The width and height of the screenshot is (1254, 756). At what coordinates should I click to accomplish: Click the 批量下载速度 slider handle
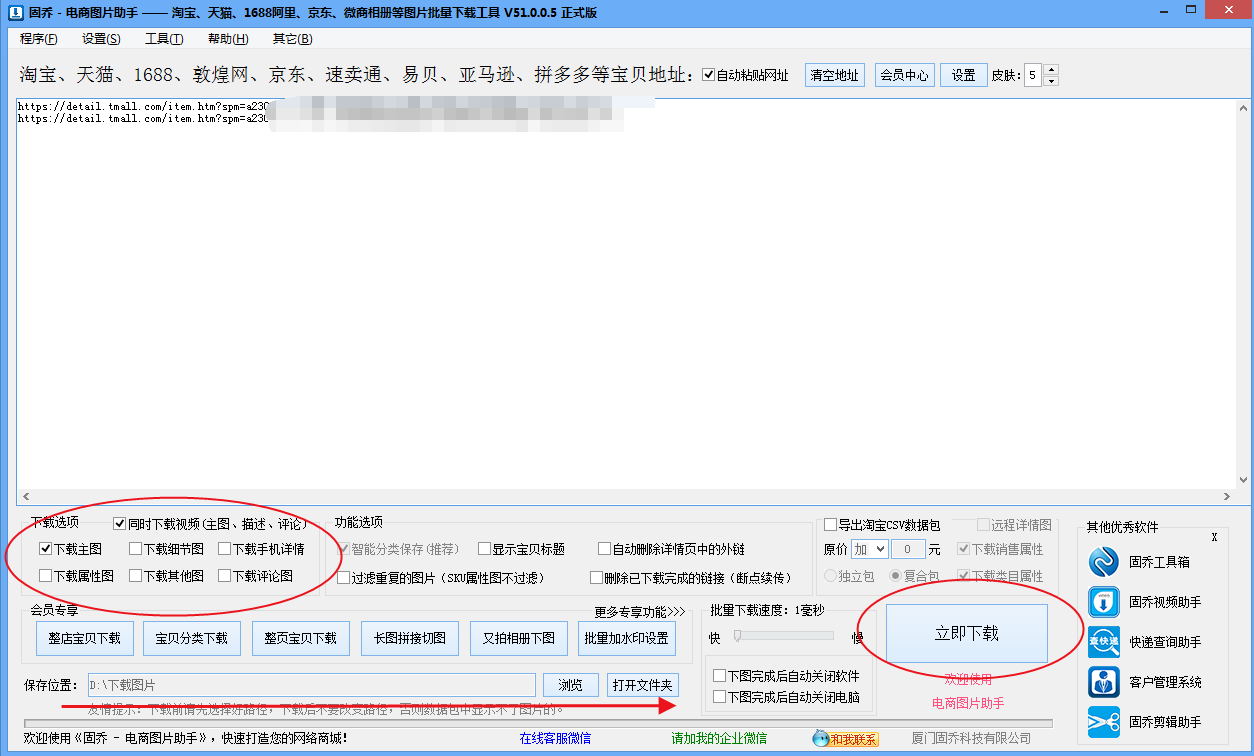(738, 636)
